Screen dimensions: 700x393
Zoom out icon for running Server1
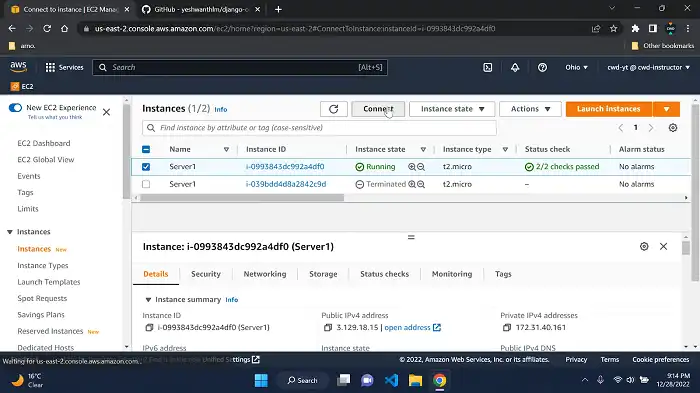click(x=421, y=167)
